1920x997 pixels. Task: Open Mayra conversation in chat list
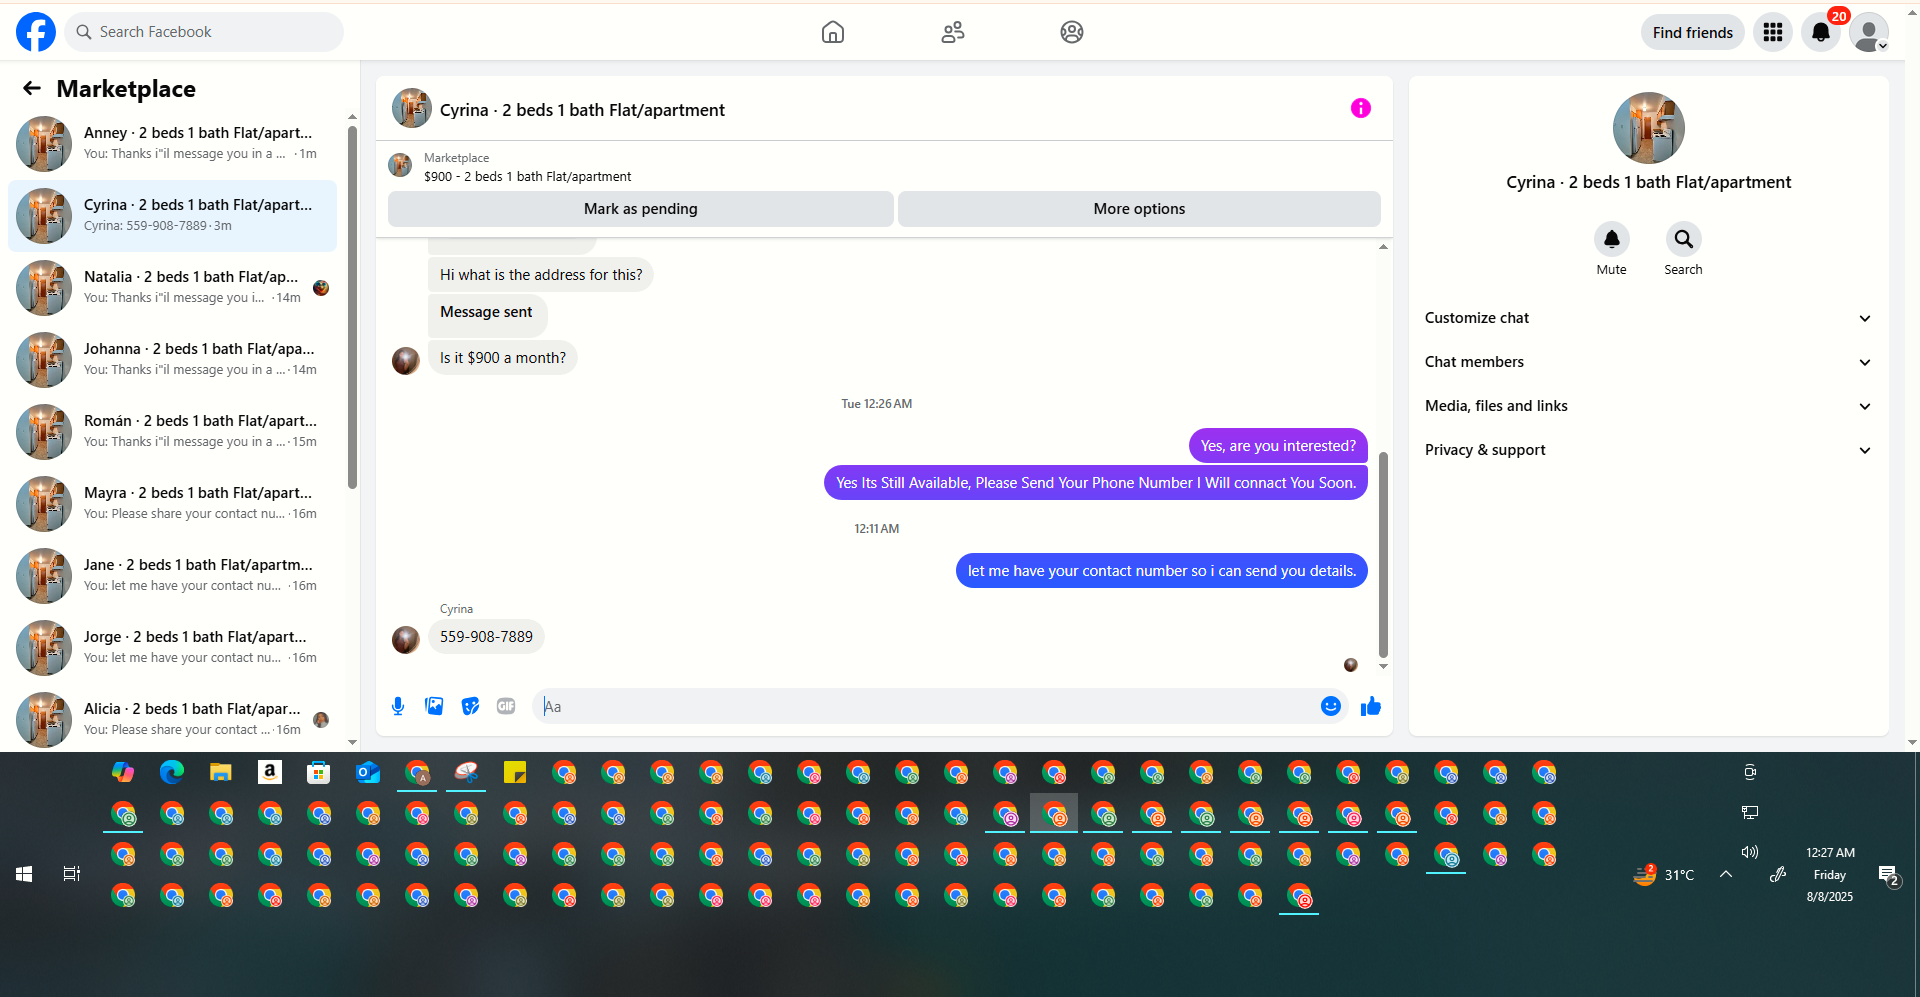coord(172,504)
